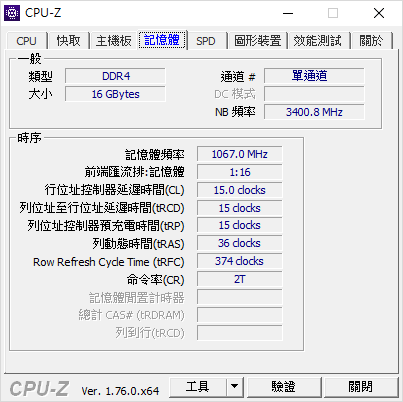Click the 列位址控制器預充電時間(tRP) label
Screen dimensions: 403x402
click(x=106, y=226)
